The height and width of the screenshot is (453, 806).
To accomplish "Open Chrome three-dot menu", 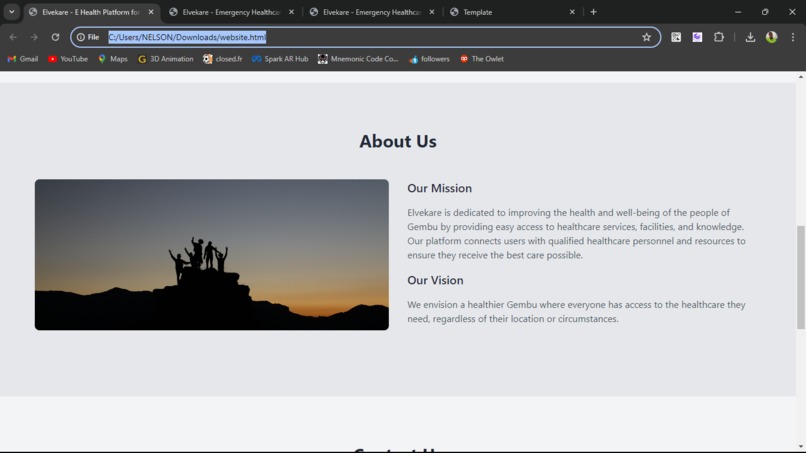I will (x=793, y=37).
